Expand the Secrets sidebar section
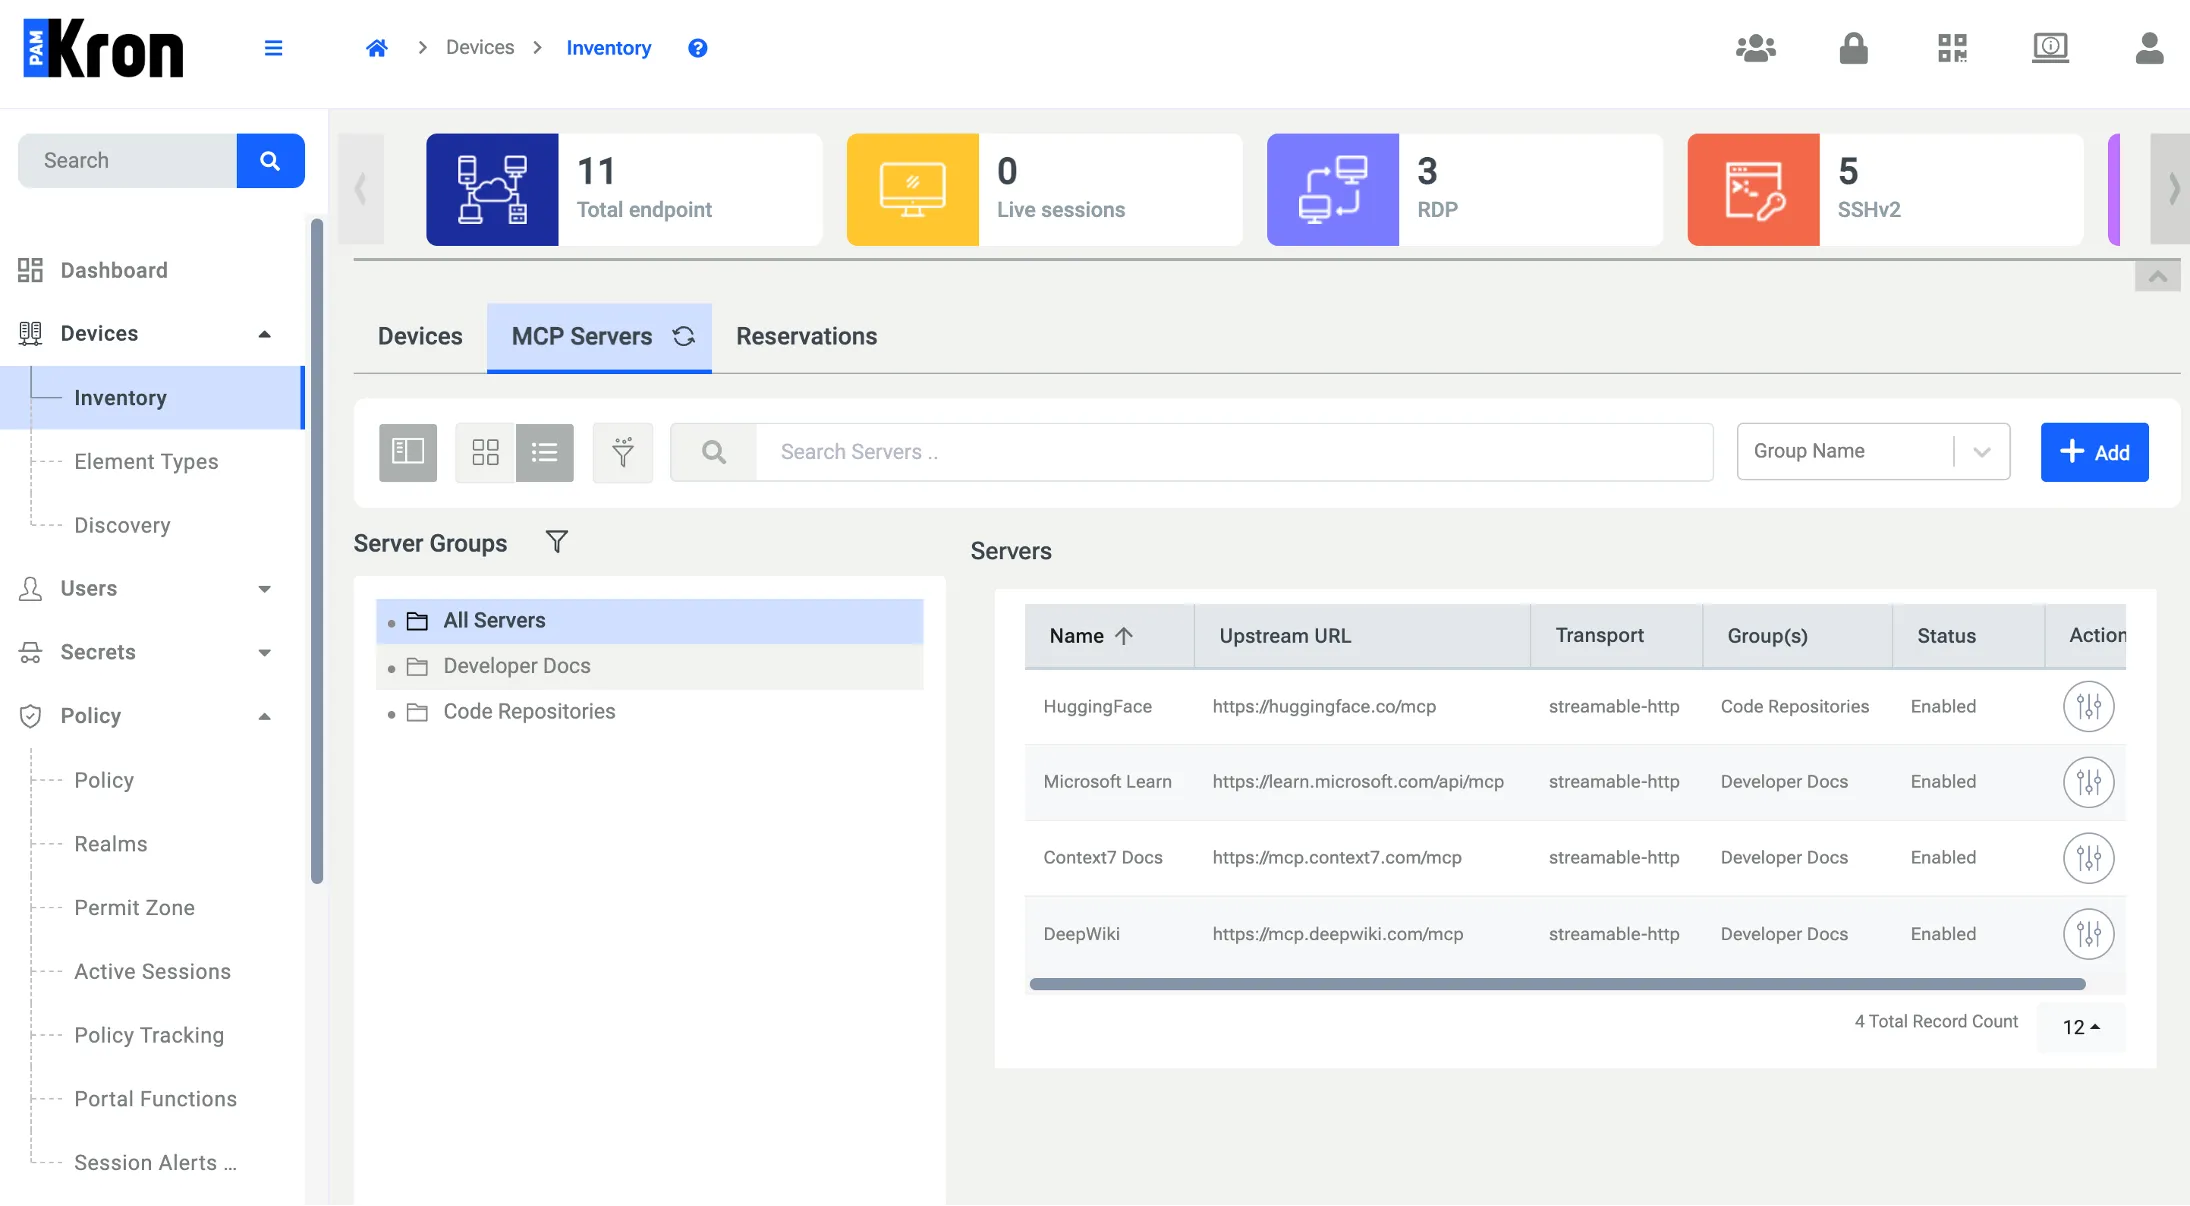2190x1206 pixels. coord(265,653)
